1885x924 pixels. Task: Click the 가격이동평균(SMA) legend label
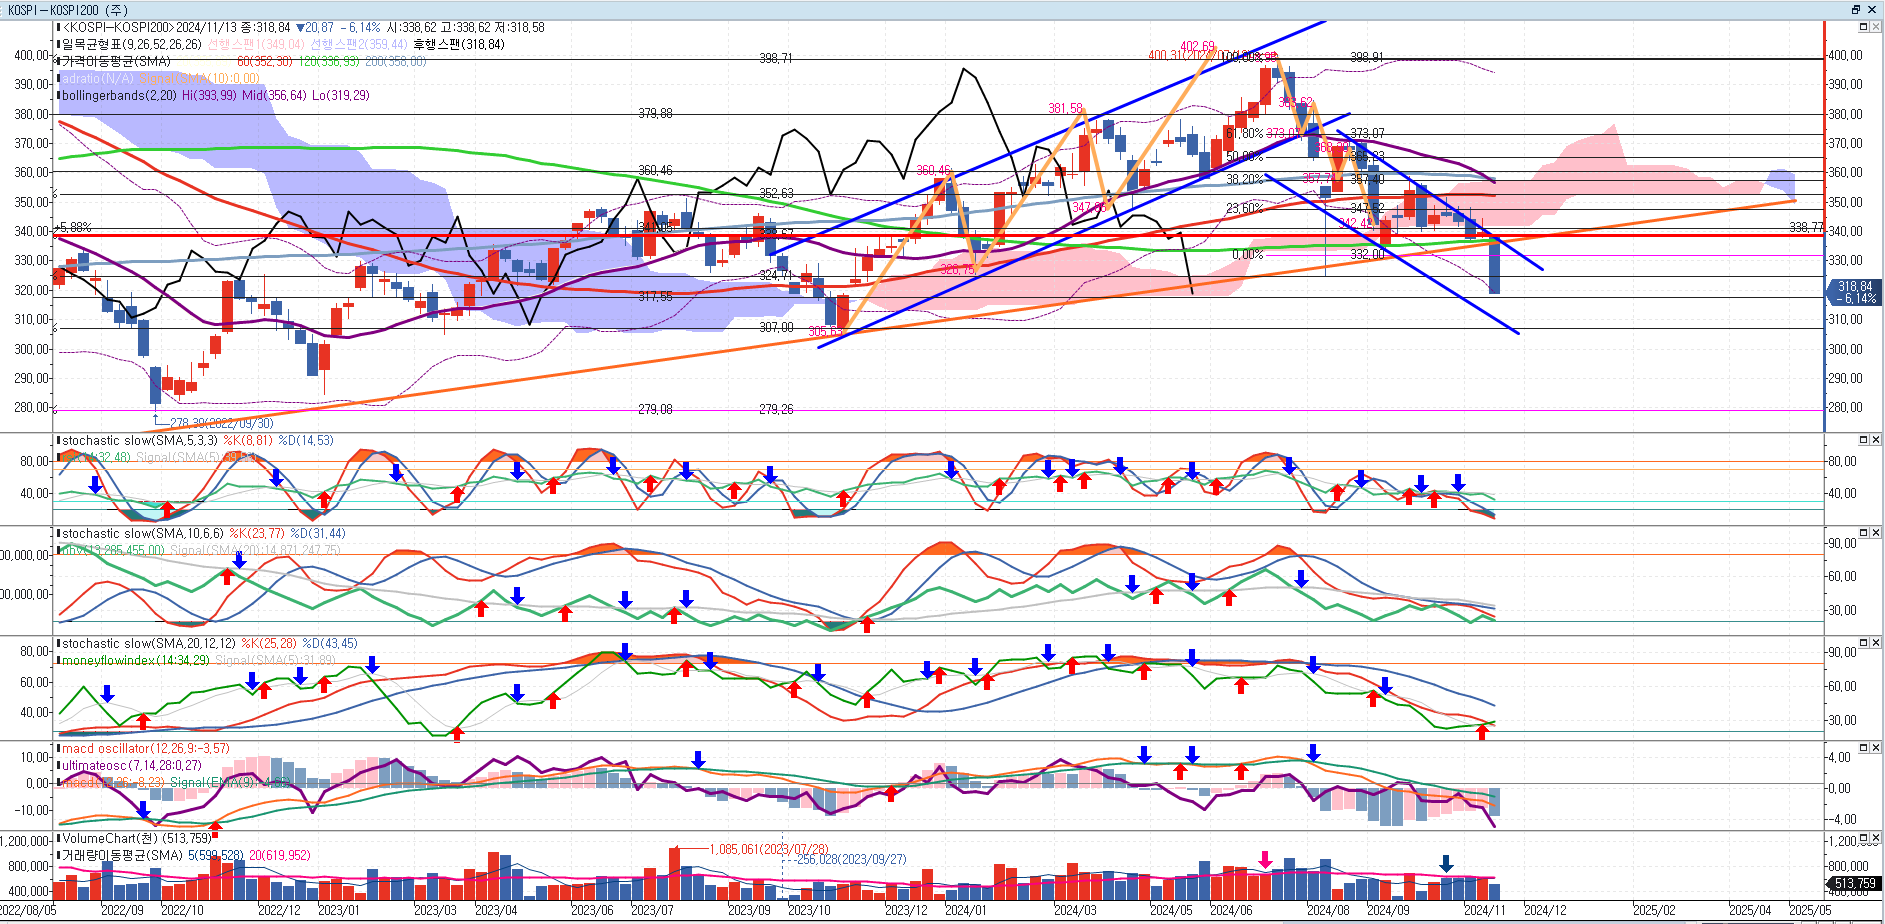[116, 62]
